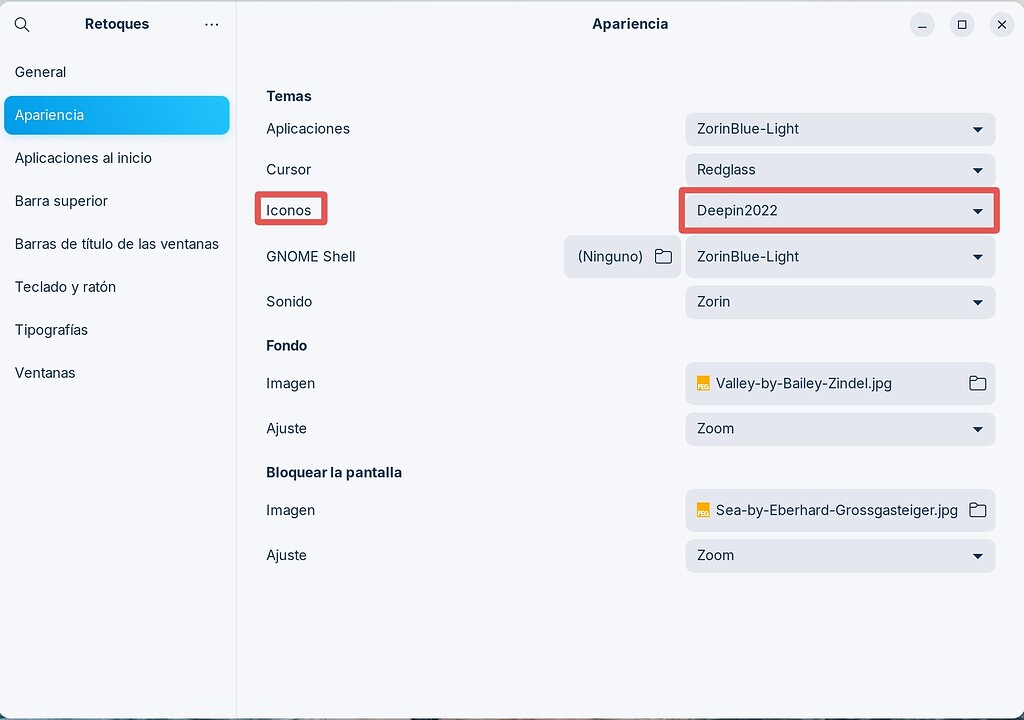
Task: Open the lock screen Ajuste dropdown
Action: click(x=839, y=555)
